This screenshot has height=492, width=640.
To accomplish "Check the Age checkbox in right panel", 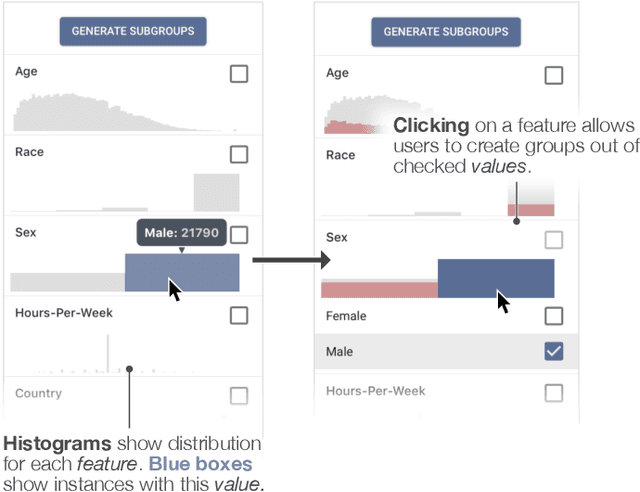I will point(553,74).
